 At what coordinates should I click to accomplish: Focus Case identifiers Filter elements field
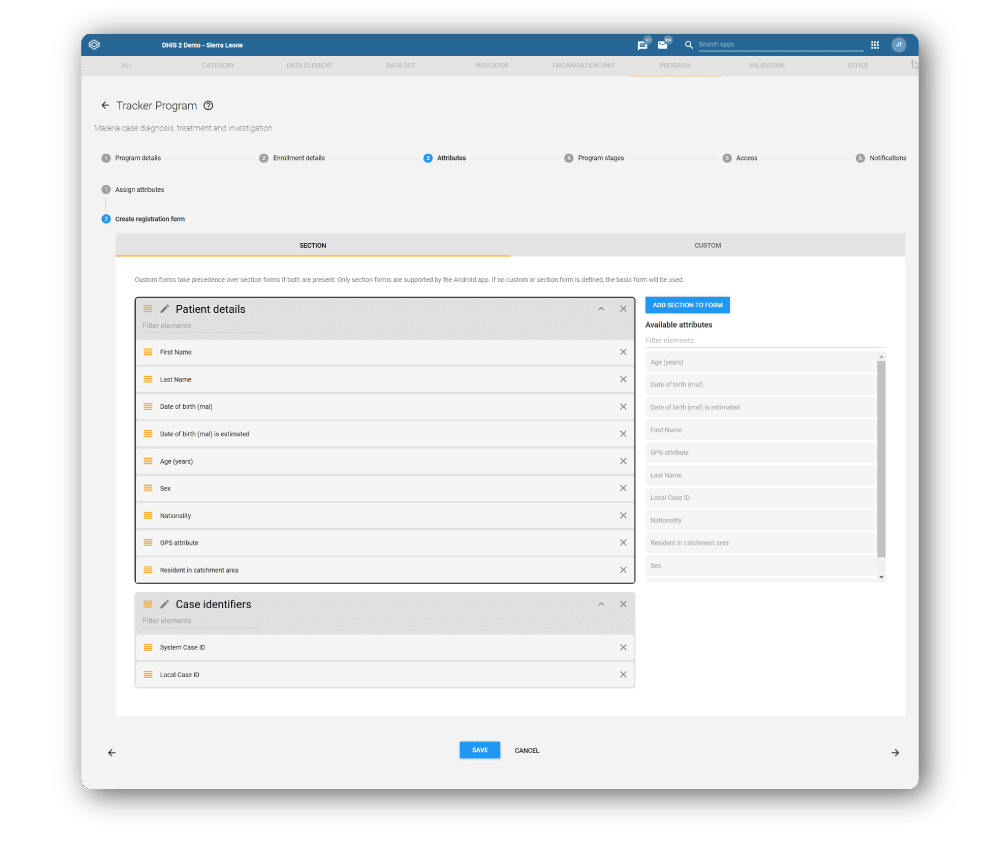tap(201, 621)
